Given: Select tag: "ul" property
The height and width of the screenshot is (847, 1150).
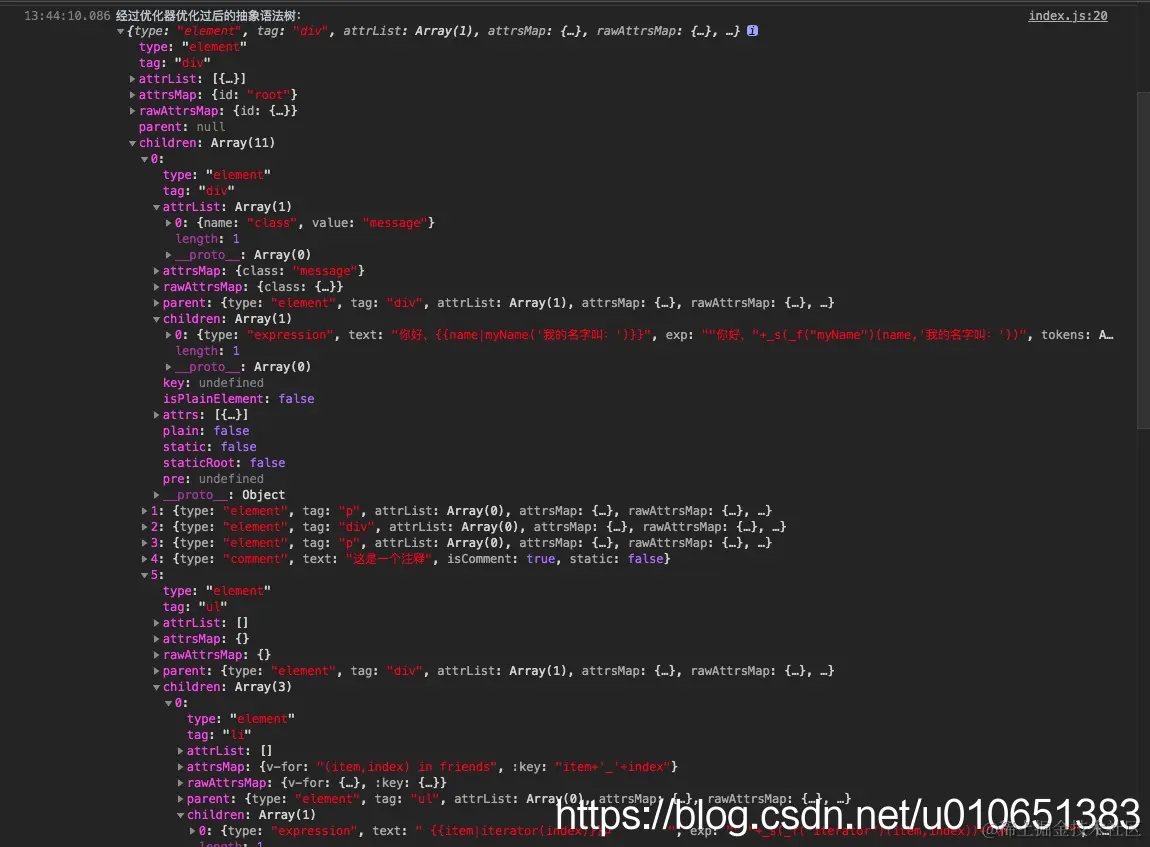Looking at the screenshot, I should [195, 607].
